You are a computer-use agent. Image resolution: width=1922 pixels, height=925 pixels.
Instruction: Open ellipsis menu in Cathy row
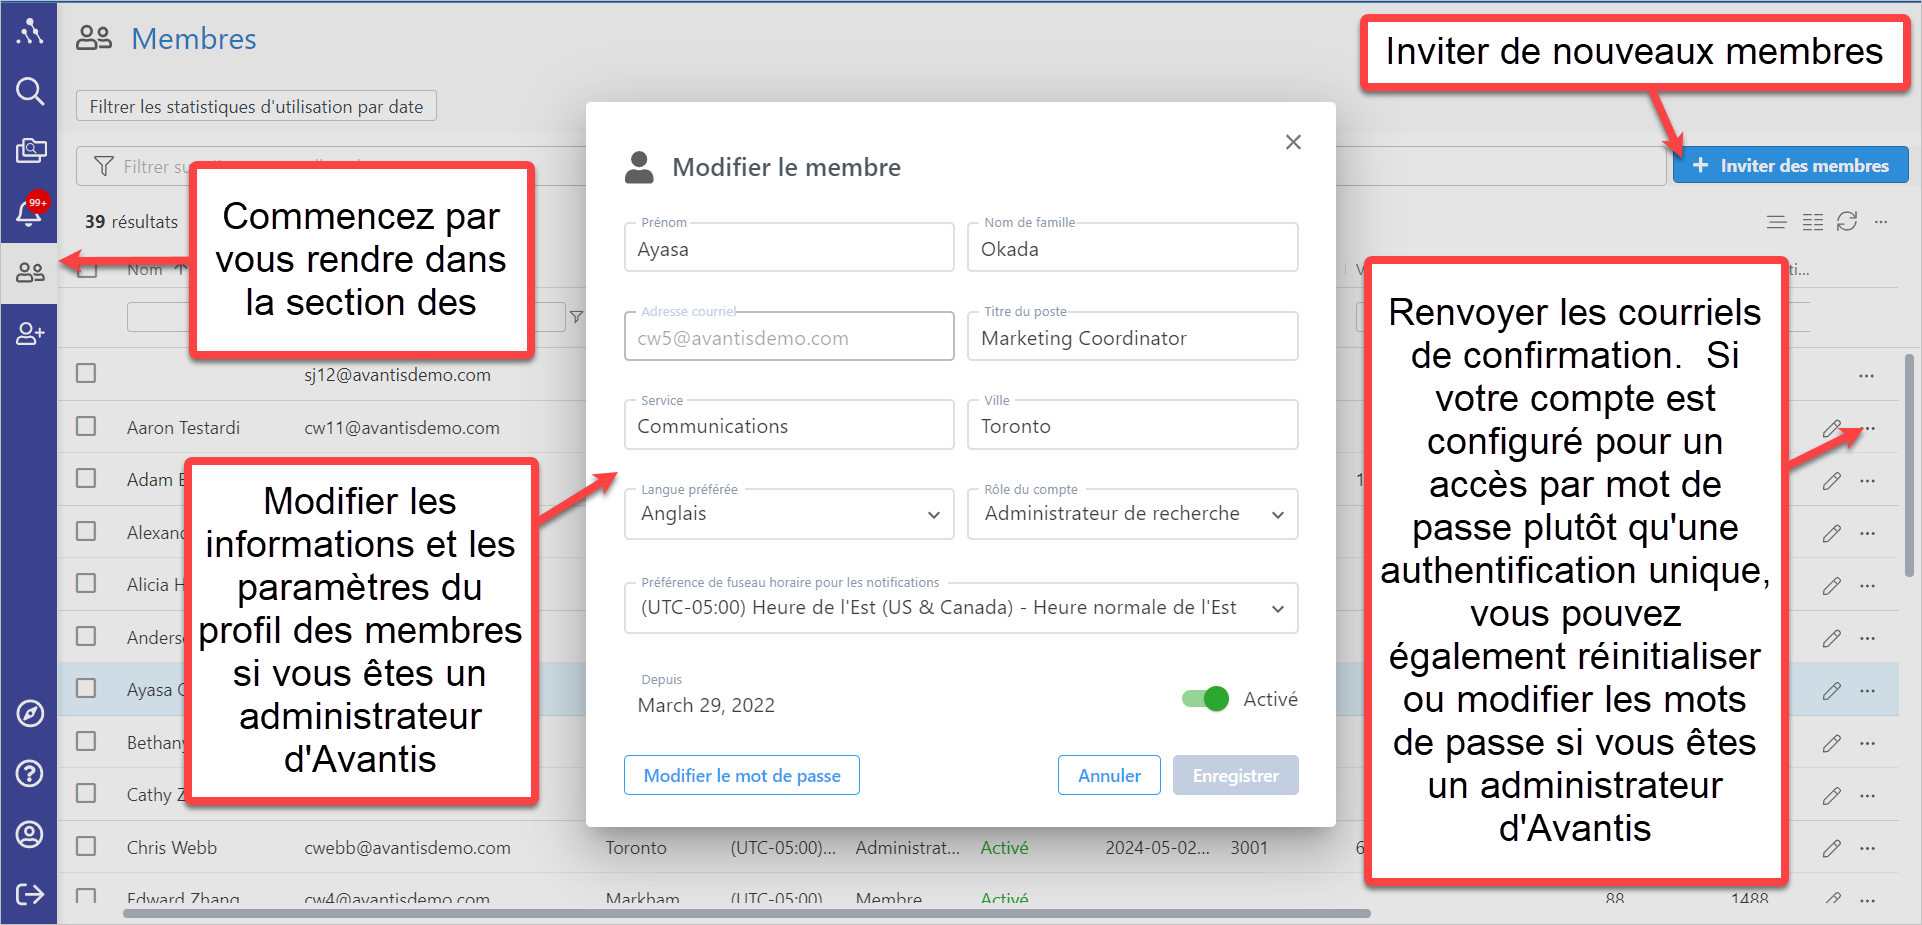click(1867, 796)
